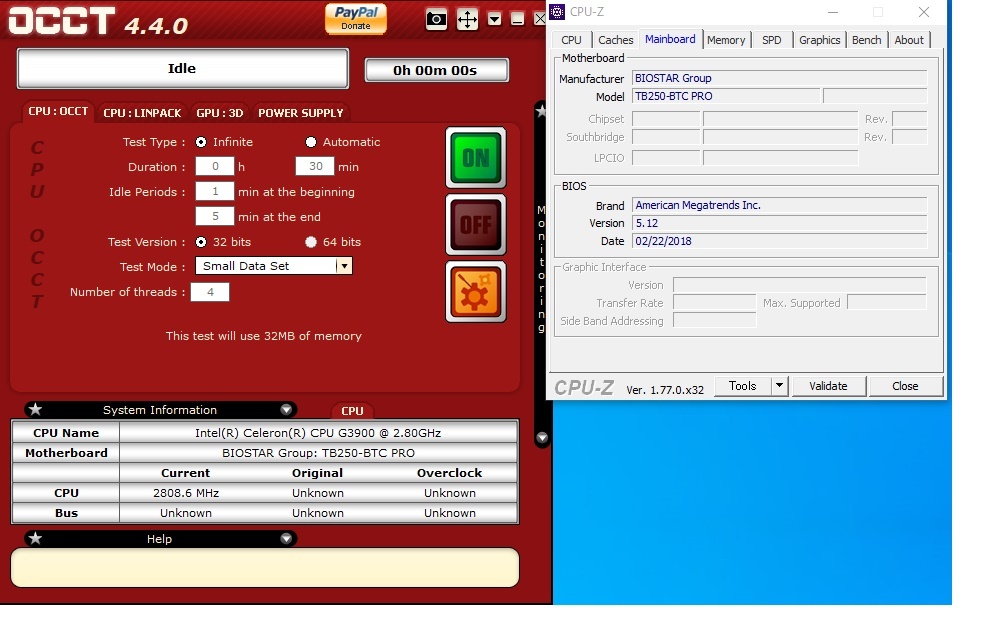Click the American Megatrends Inc. BIOS brand
Viewport: 1008px width, 630px height.
click(779, 206)
